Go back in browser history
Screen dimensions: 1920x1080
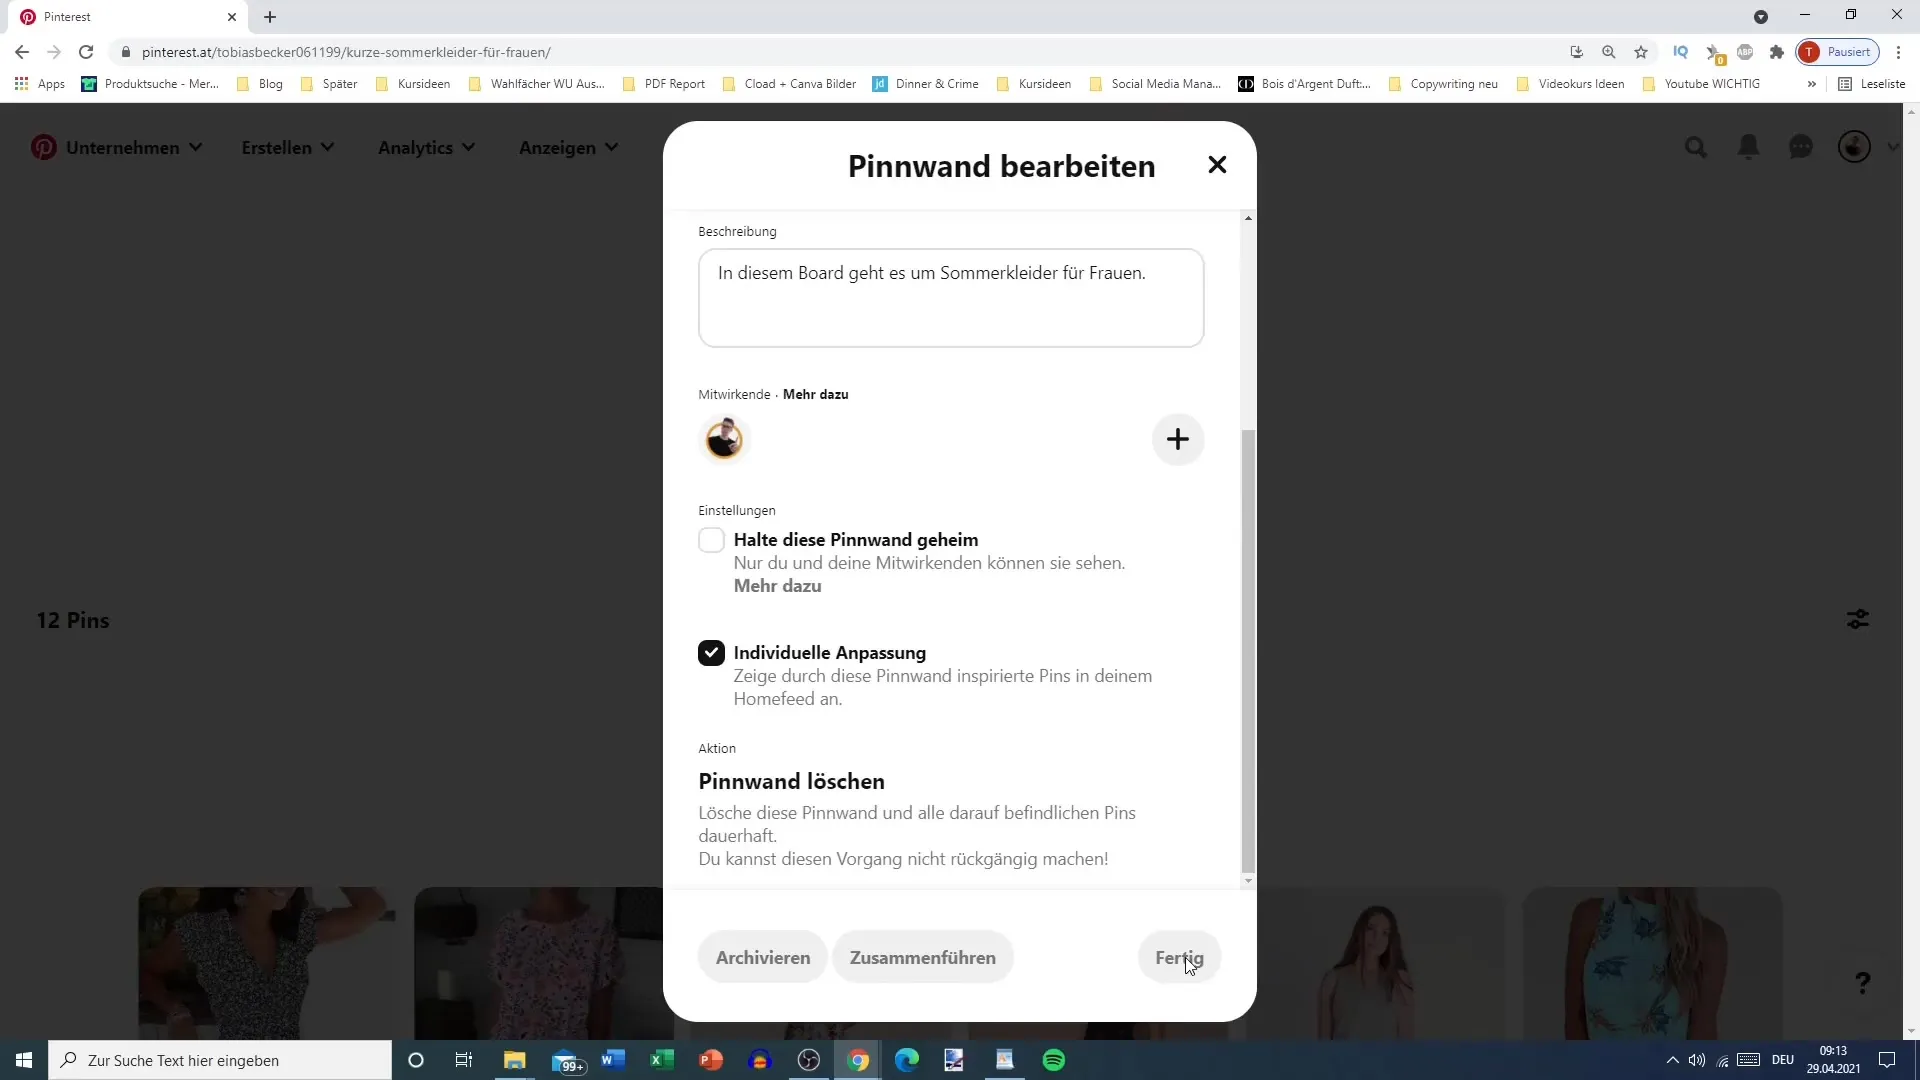click(x=22, y=52)
